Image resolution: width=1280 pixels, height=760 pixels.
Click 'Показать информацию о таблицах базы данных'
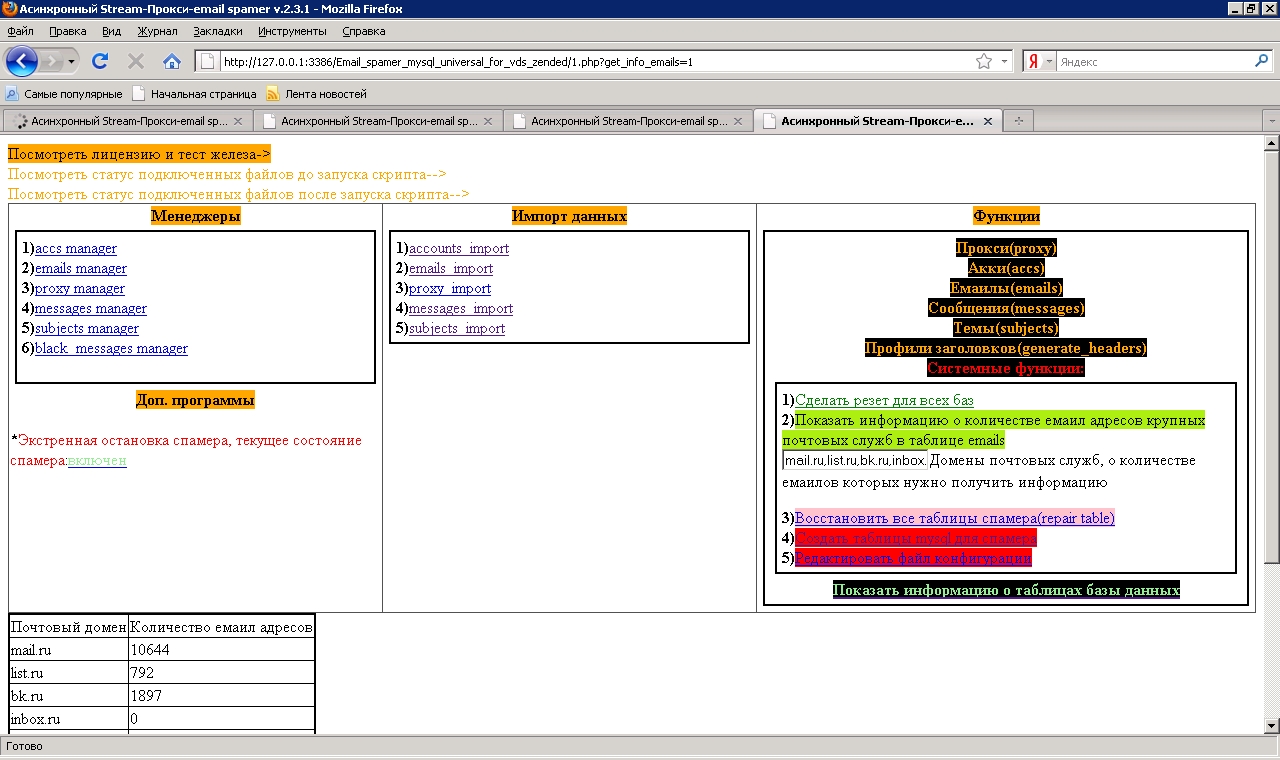1006,590
